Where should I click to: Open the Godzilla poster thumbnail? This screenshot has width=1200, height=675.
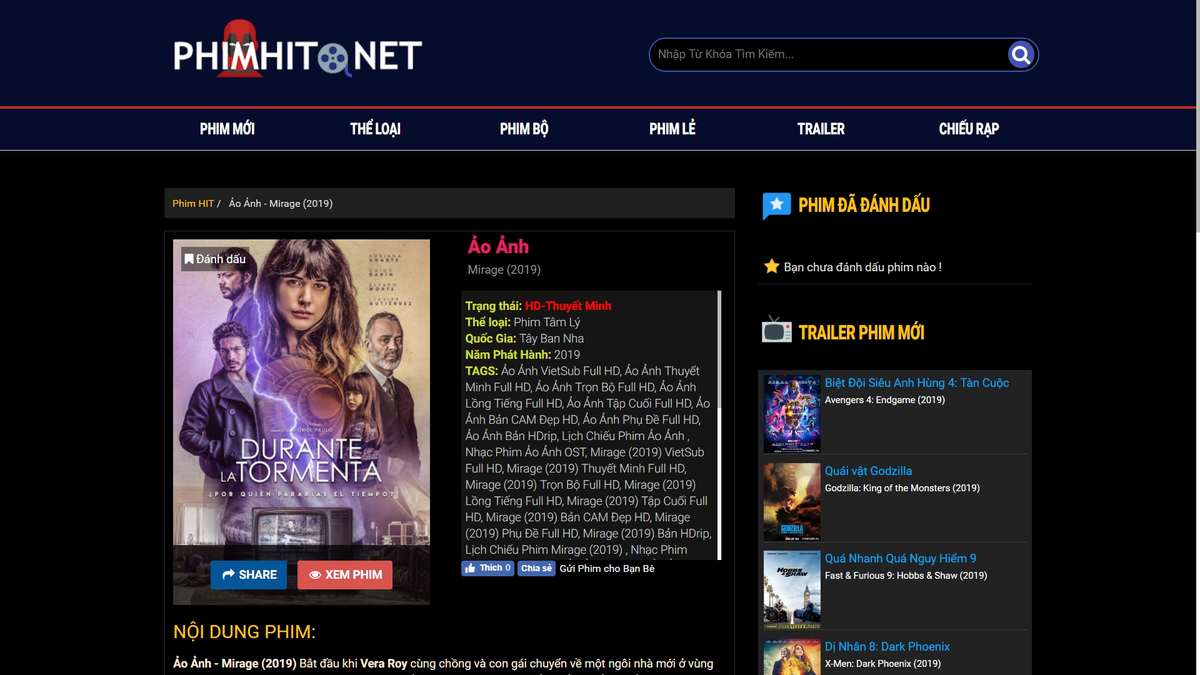pos(792,501)
